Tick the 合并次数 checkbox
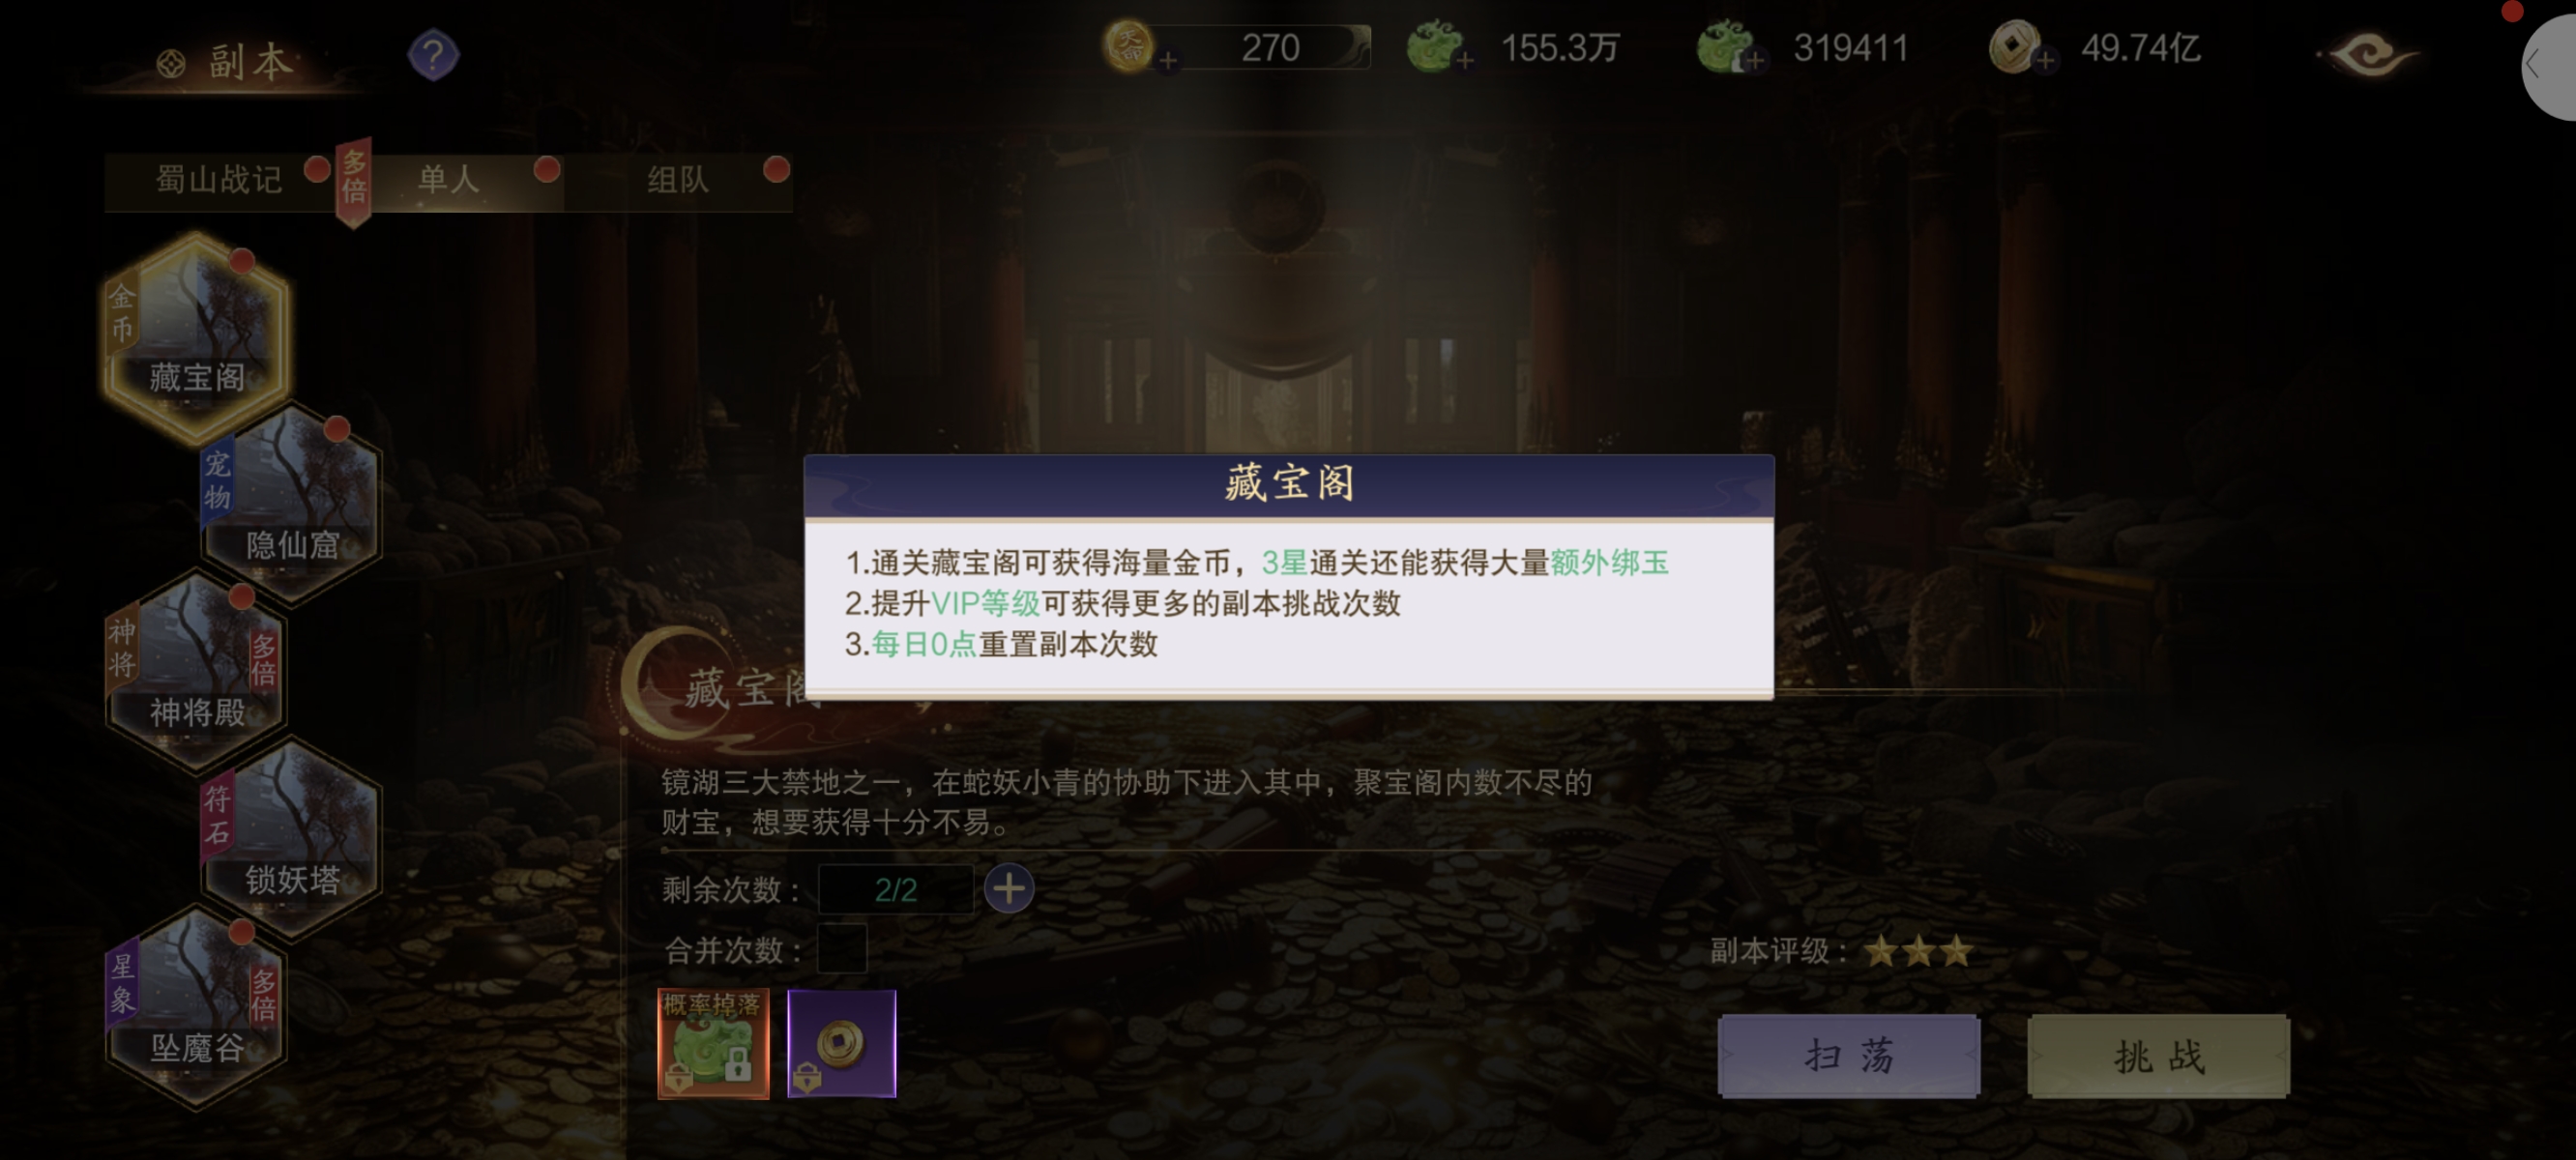Image resolution: width=2576 pixels, height=1160 pixels. pyautogui.click(x=842, y=948)
